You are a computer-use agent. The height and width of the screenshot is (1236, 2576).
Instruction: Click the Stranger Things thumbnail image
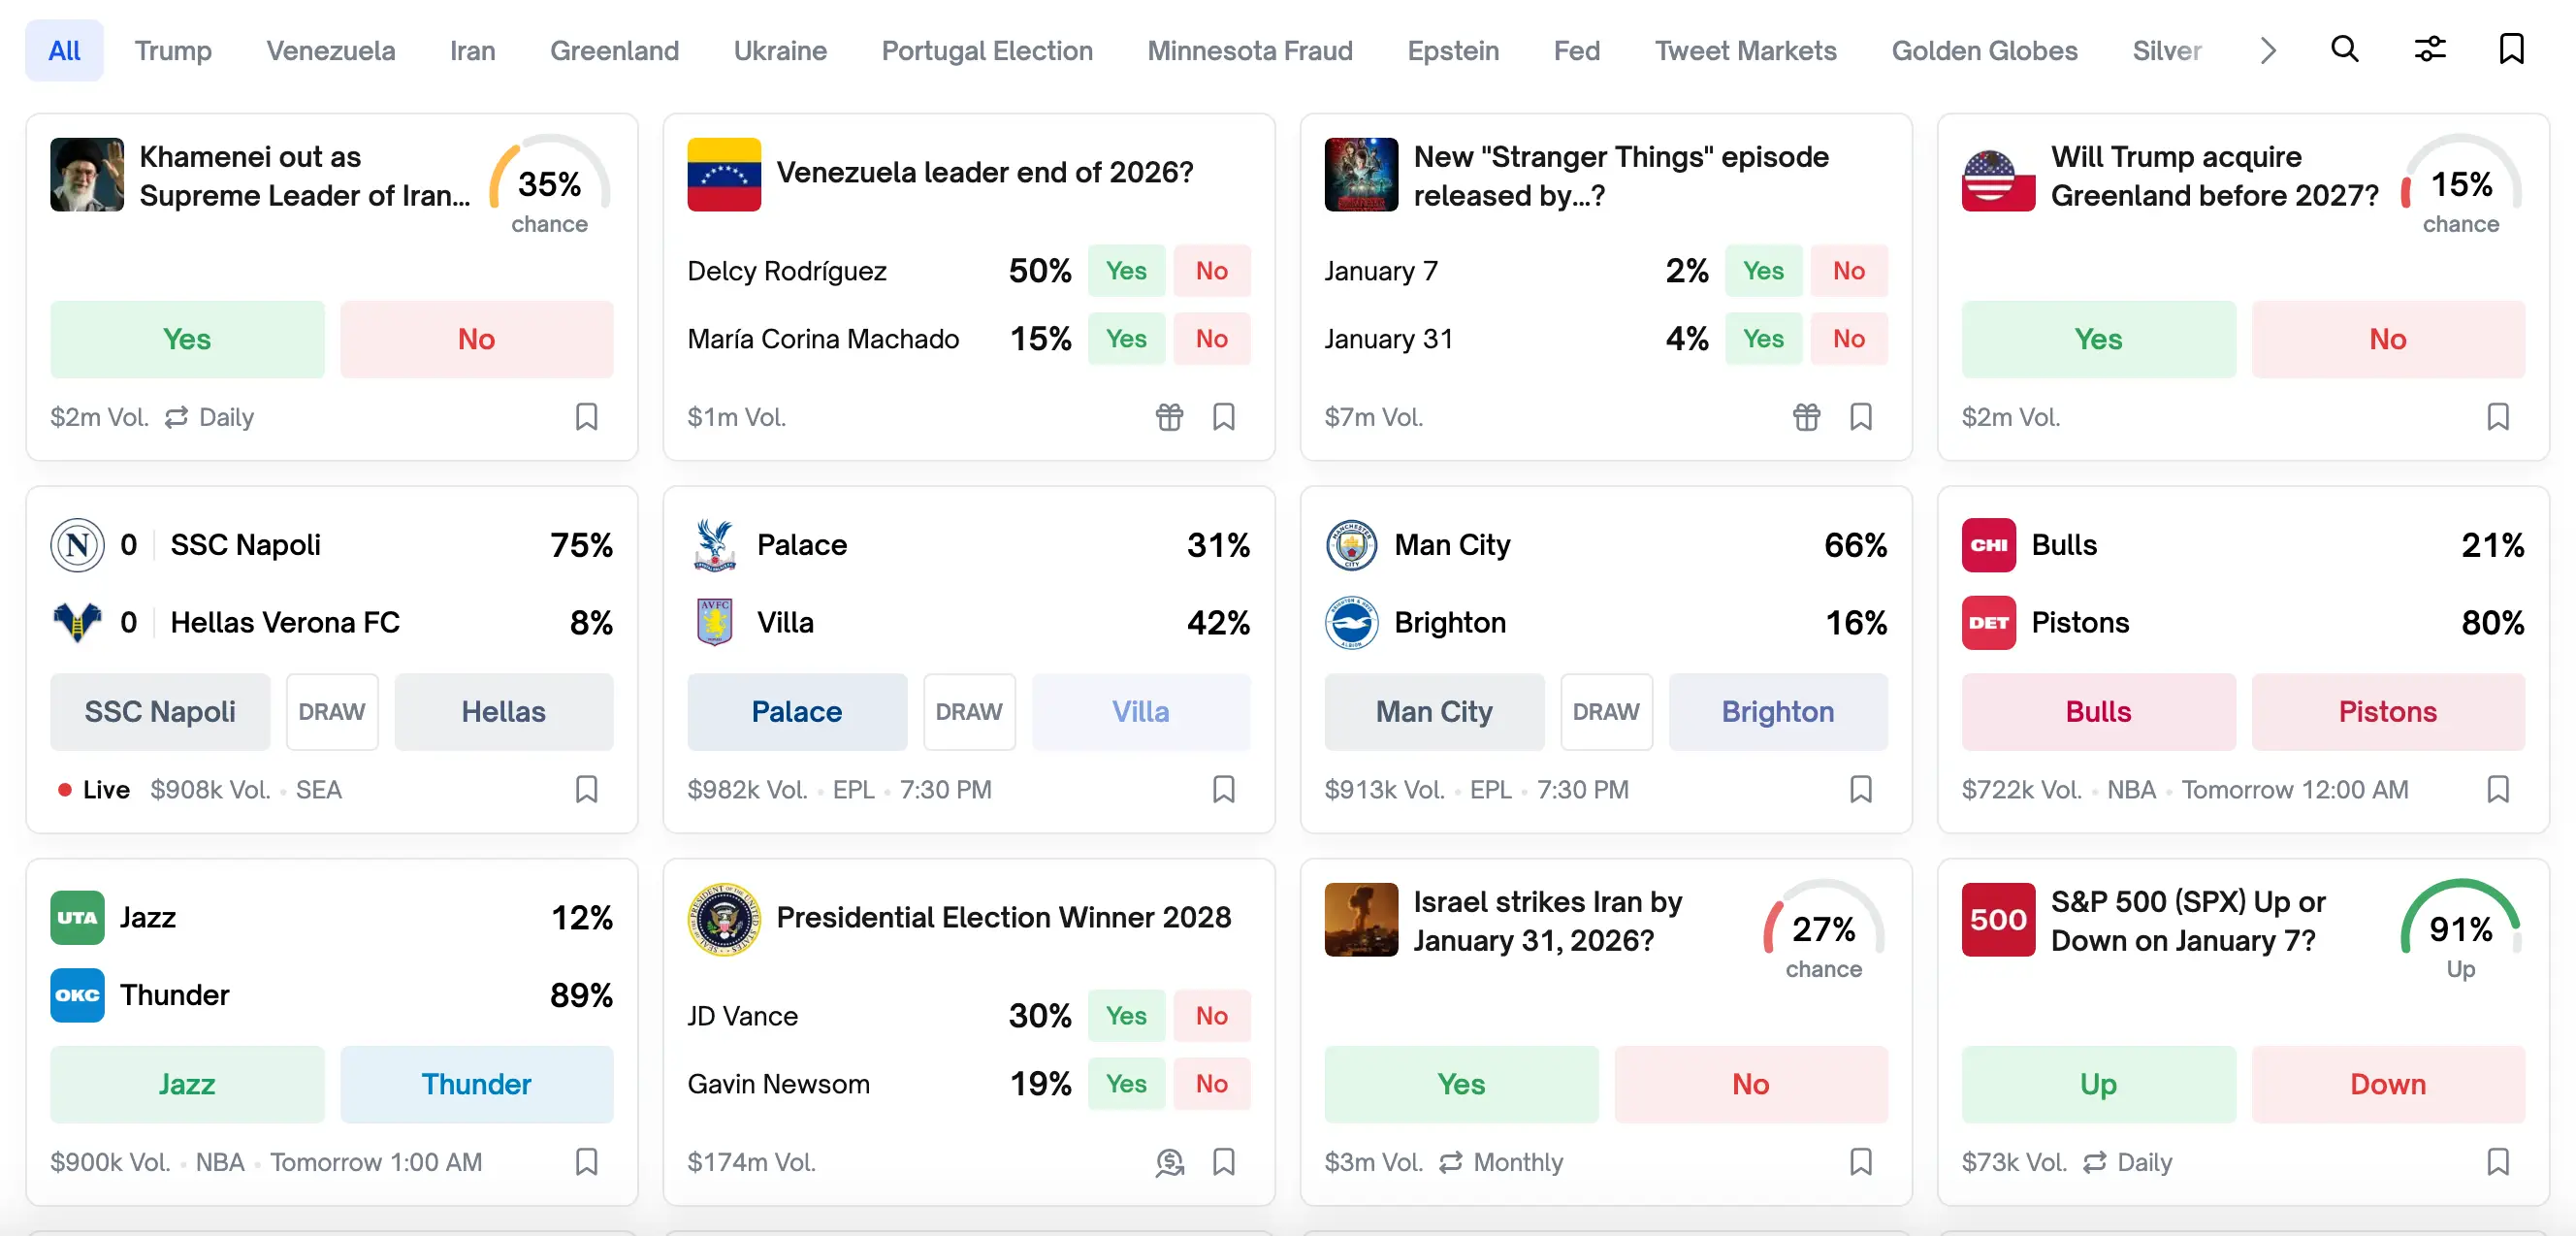click(x=1360, y=175)
